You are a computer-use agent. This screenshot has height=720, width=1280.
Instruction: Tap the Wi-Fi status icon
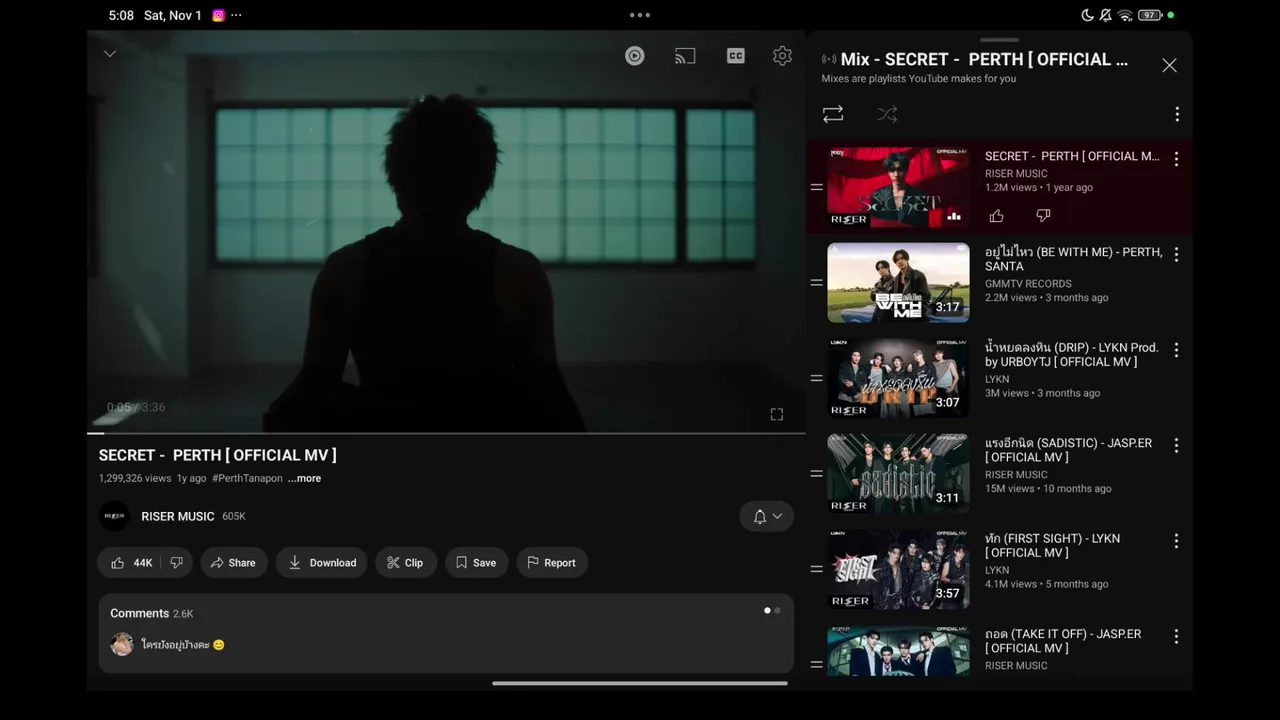click(x=1125, y=15)
